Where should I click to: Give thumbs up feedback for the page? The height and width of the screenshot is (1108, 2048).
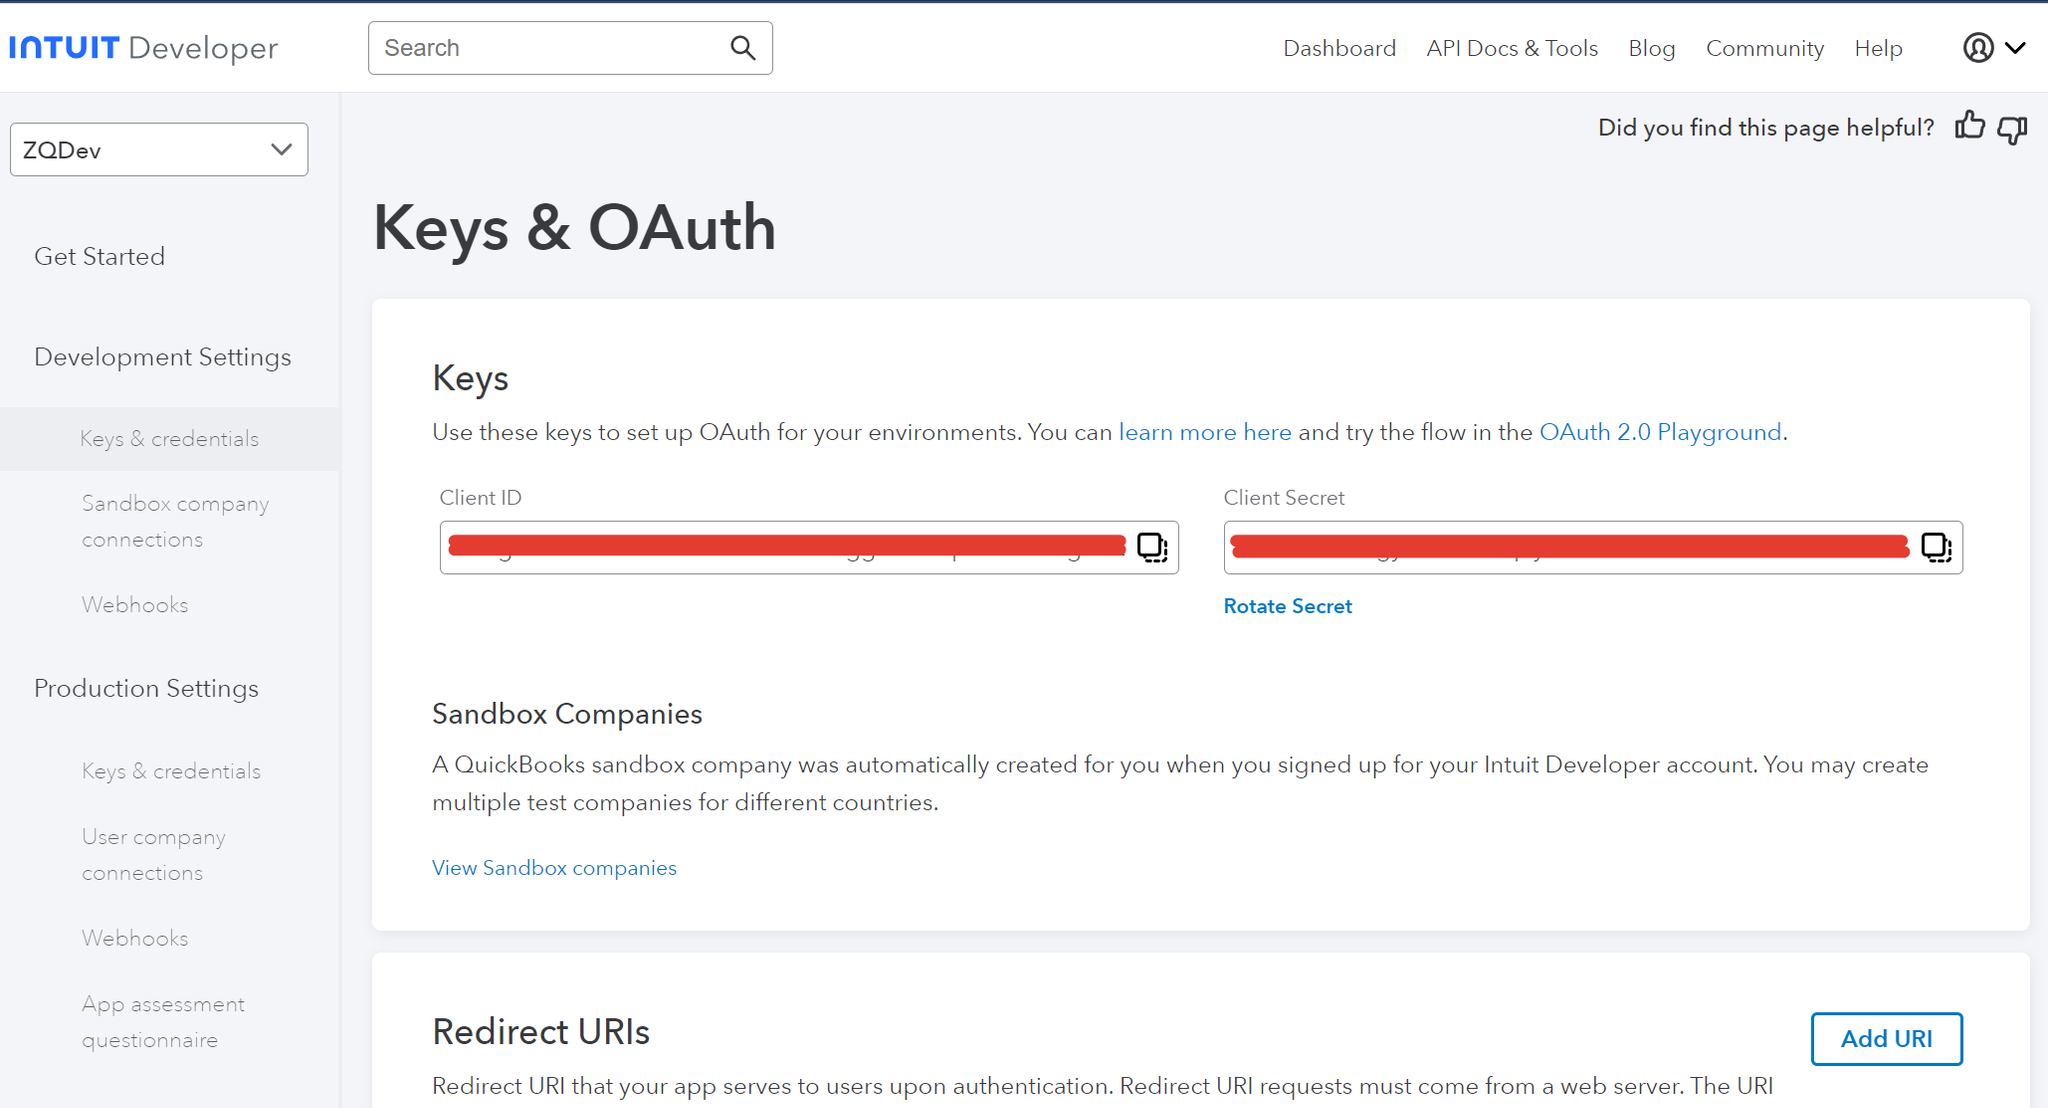pos(1970,126)
